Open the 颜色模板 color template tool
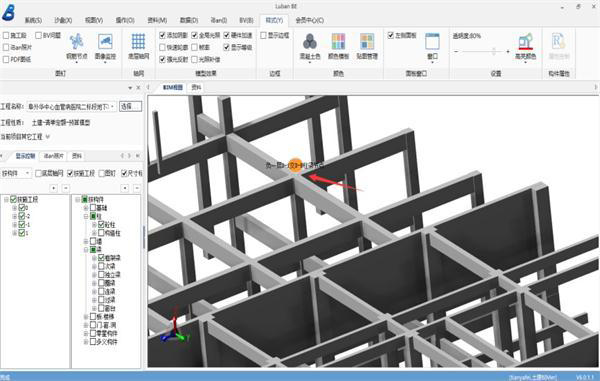 pos(338,46)
